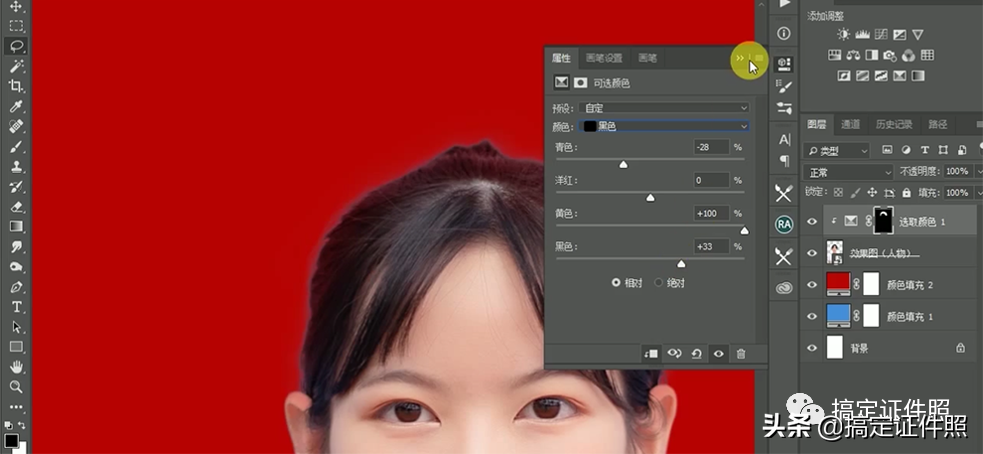The height and width of the screenshot is (454, 983).
Task: Select the Eraser tool
Action: coord(16,206)
